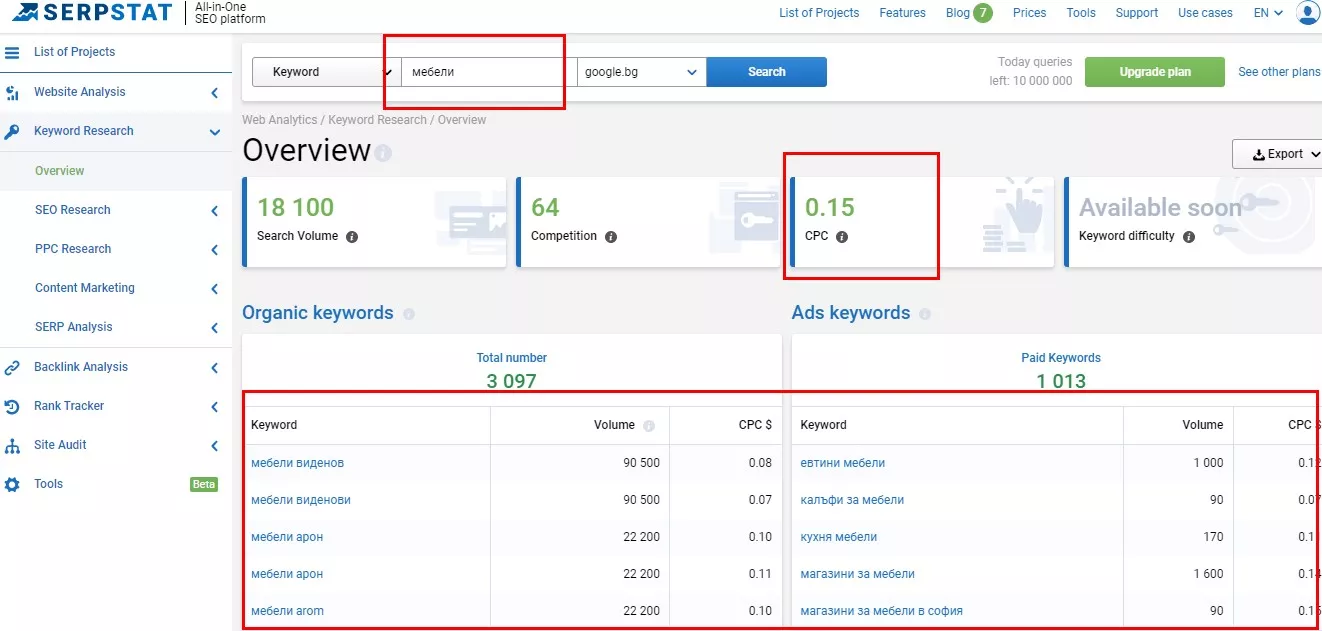Click info icon beside CPC label
Image resolution: width=1322 pixels, height=631 pixels.
pos(841,237)
